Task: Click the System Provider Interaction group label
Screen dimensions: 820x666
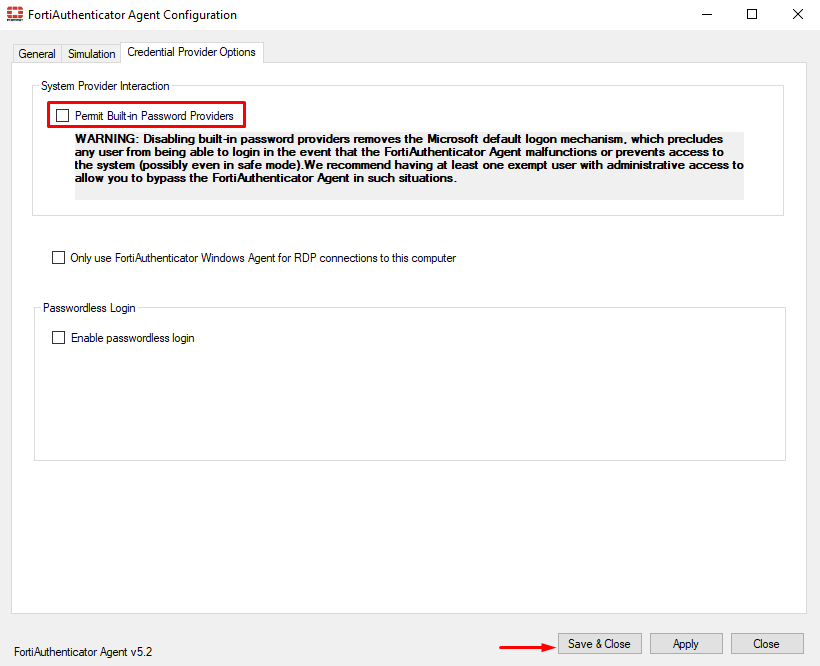Action: click(104, 86)
